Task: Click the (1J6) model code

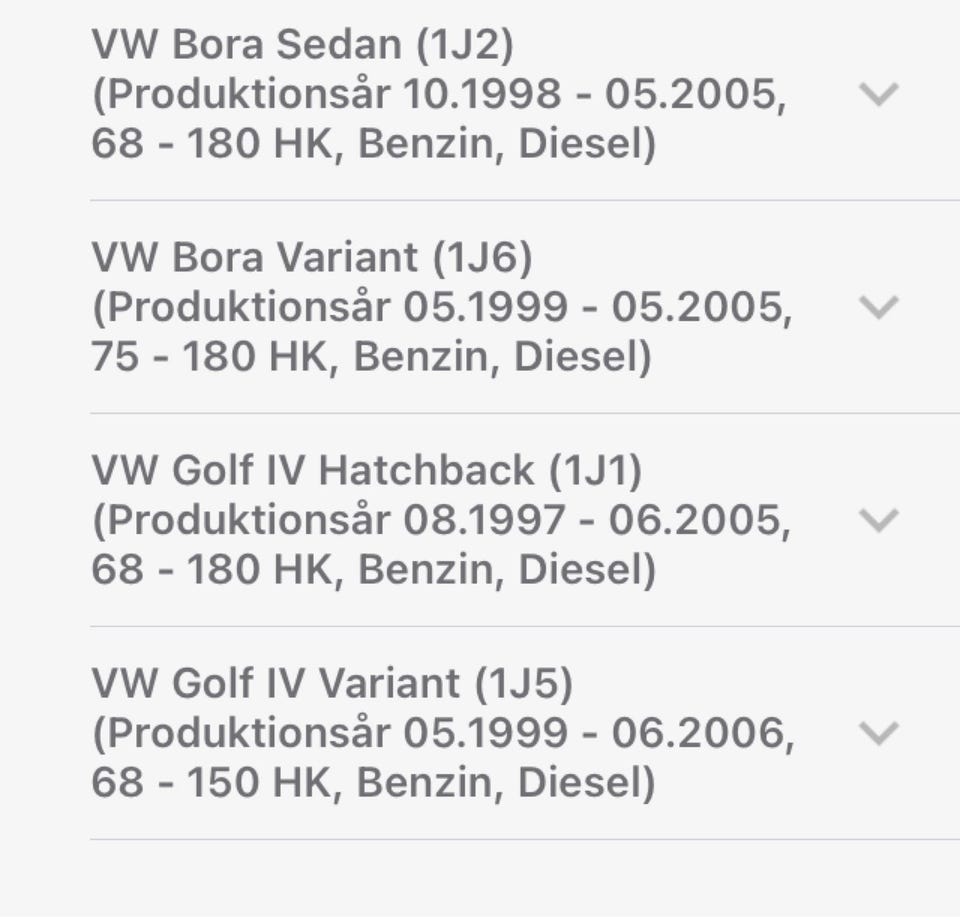Action: pos(482,257)
